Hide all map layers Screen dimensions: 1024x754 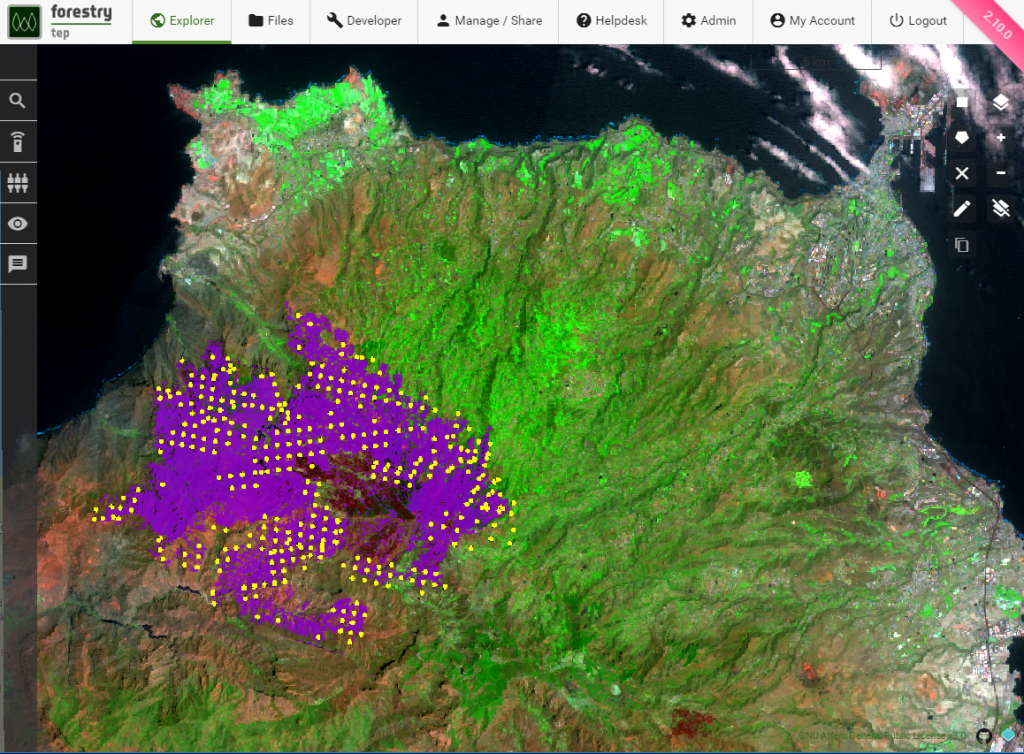pyautogui.click(x=1001, y=208)
